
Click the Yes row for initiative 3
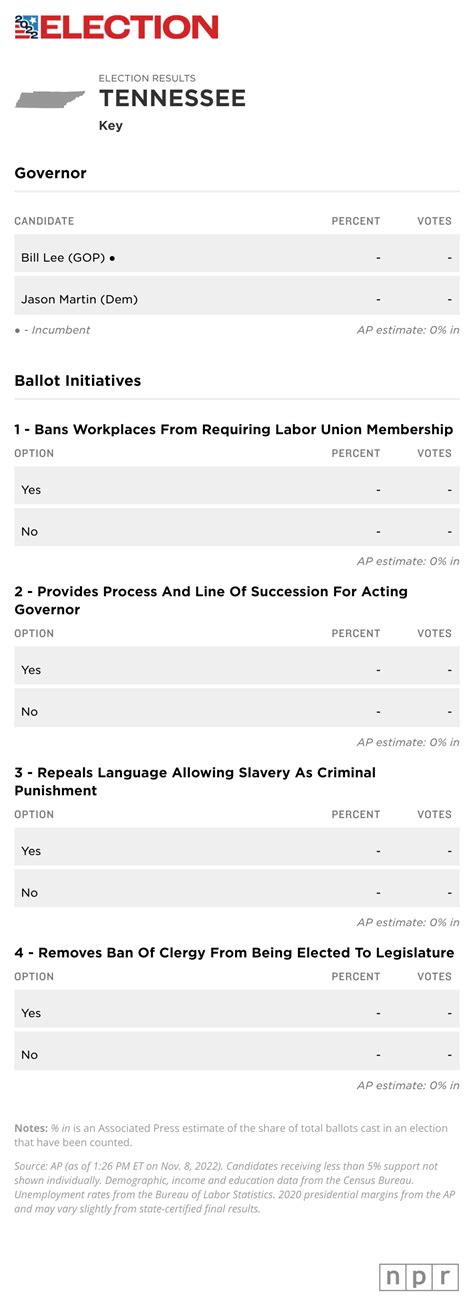237,851
